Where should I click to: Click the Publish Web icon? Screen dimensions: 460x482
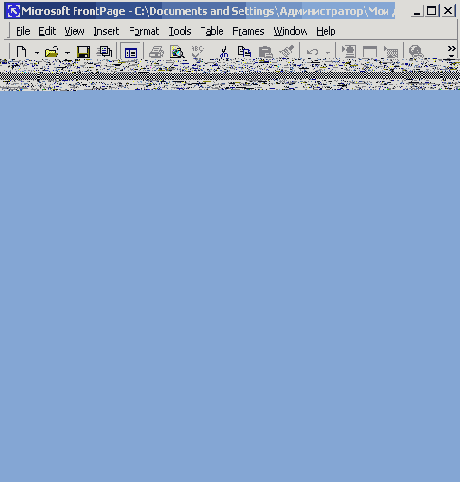point(105,52)
